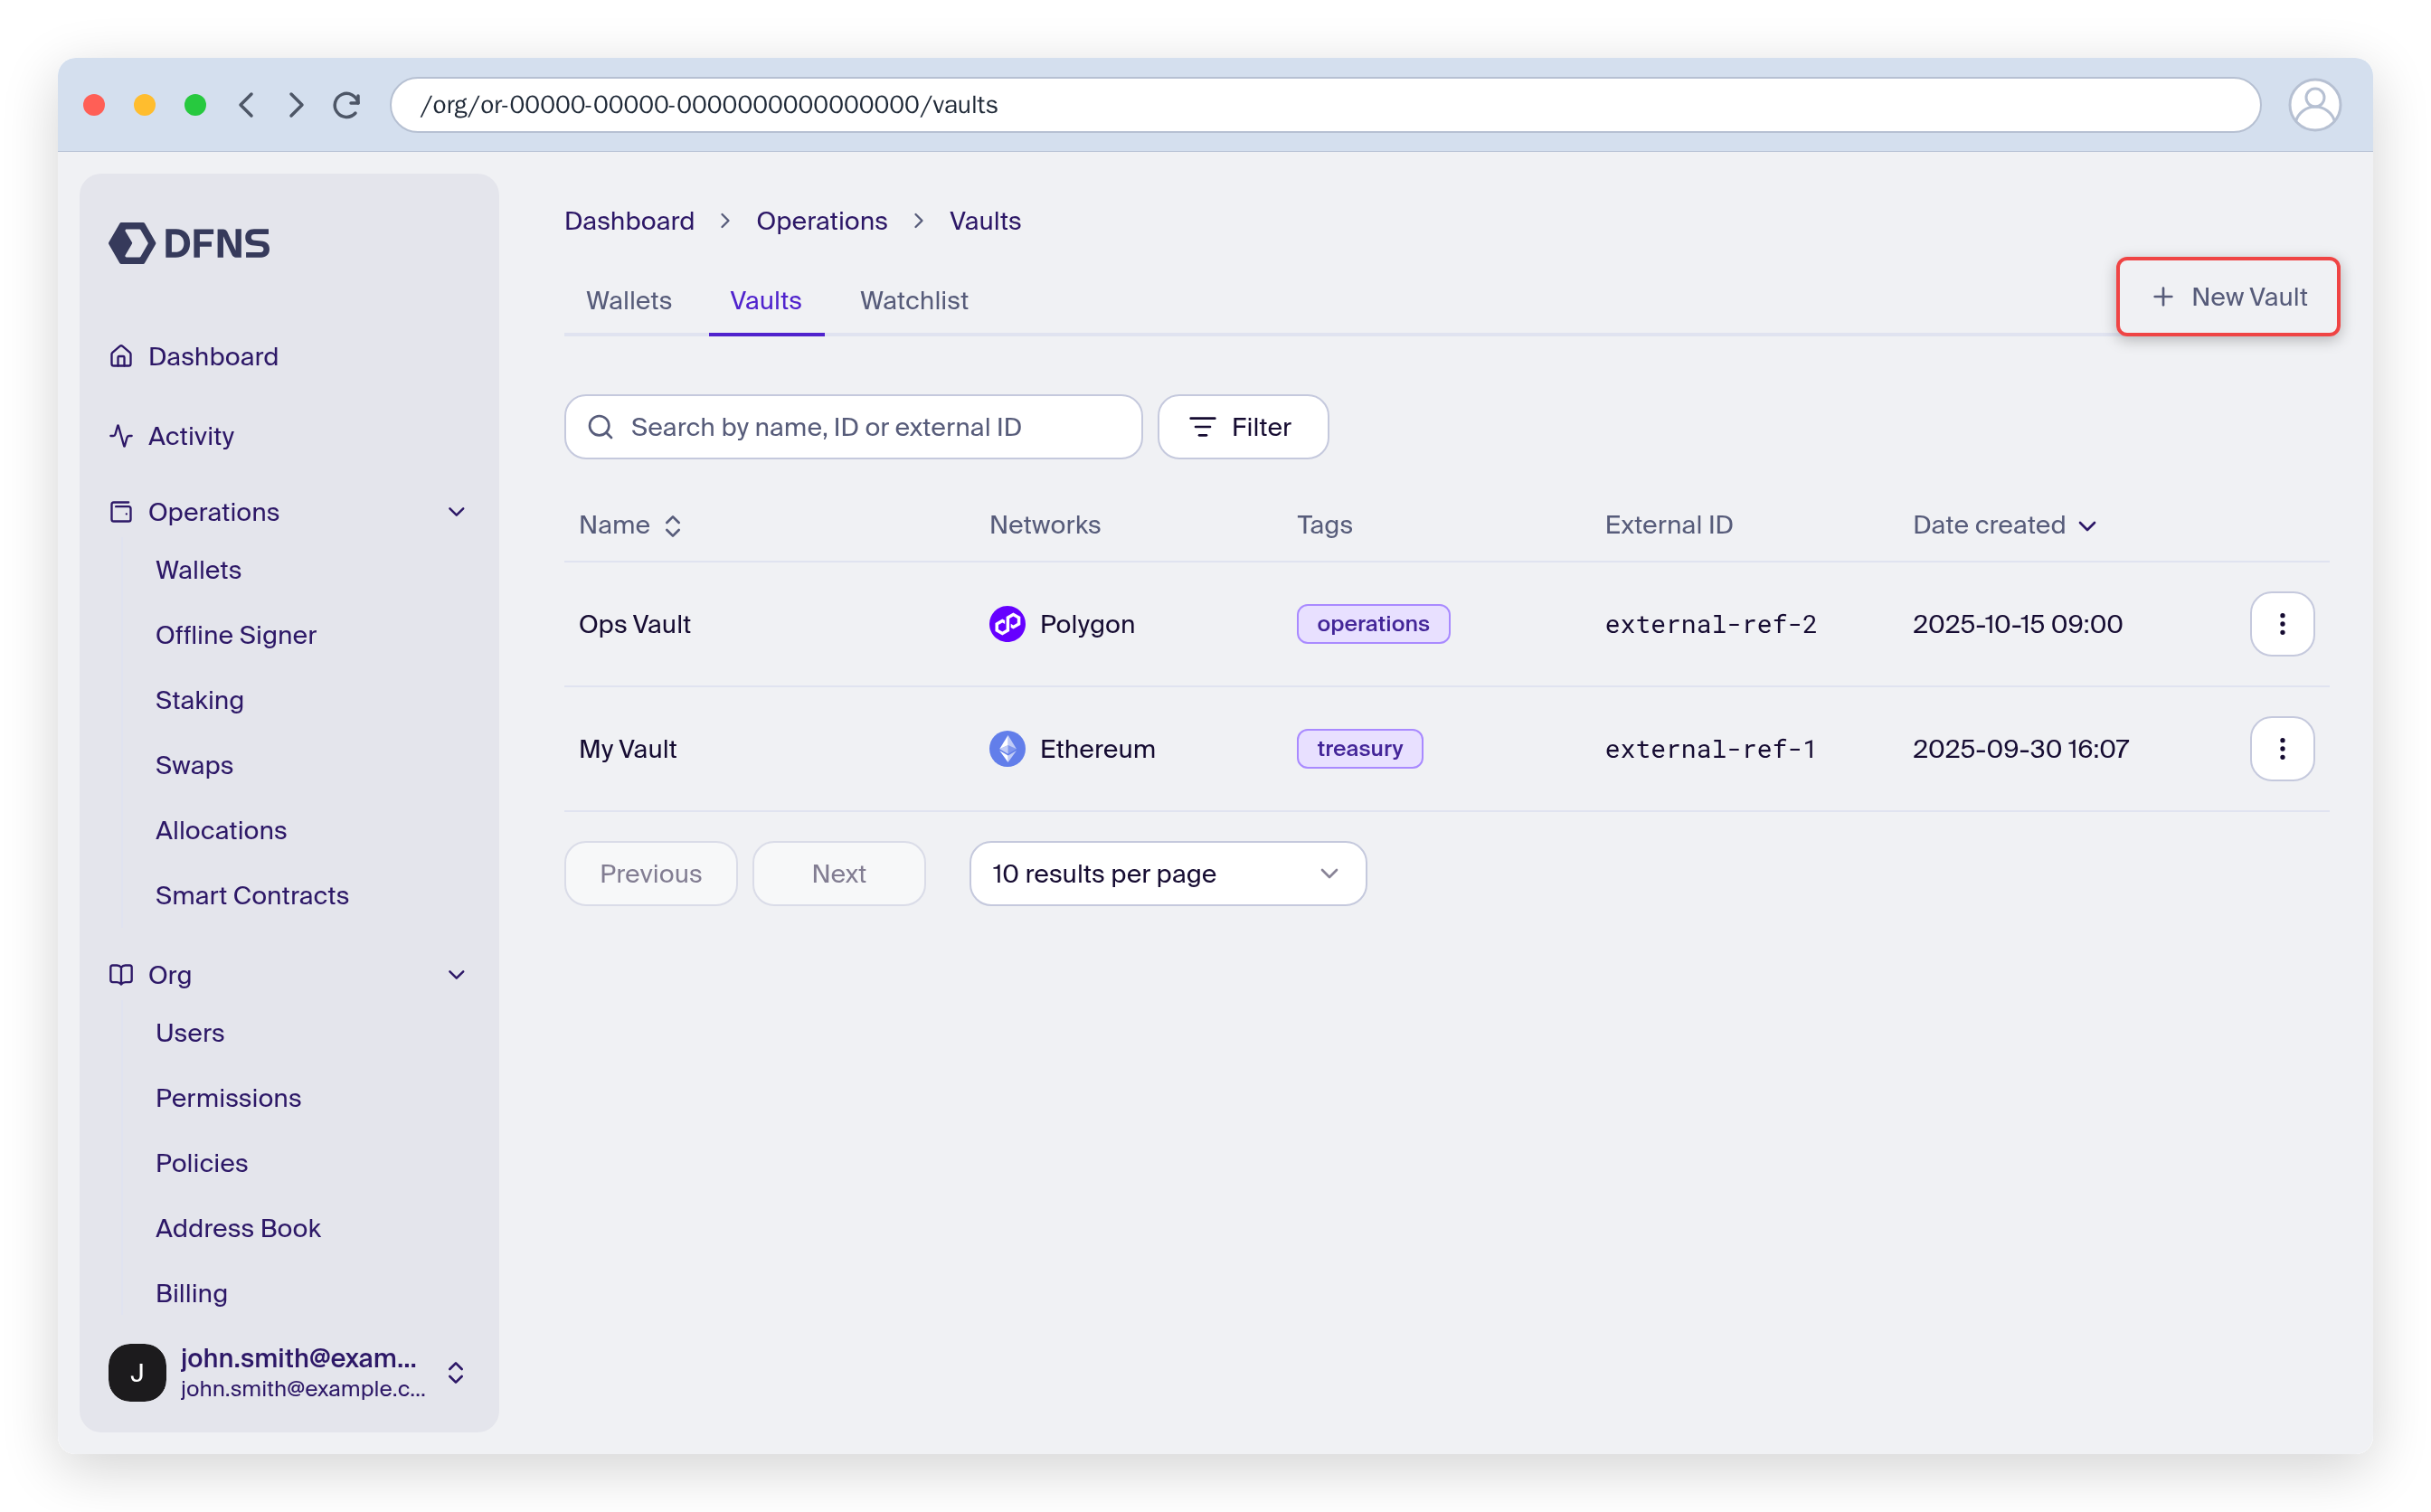
Task: Open Policies in the sidebar
Action: click(x=201, y=1163)
